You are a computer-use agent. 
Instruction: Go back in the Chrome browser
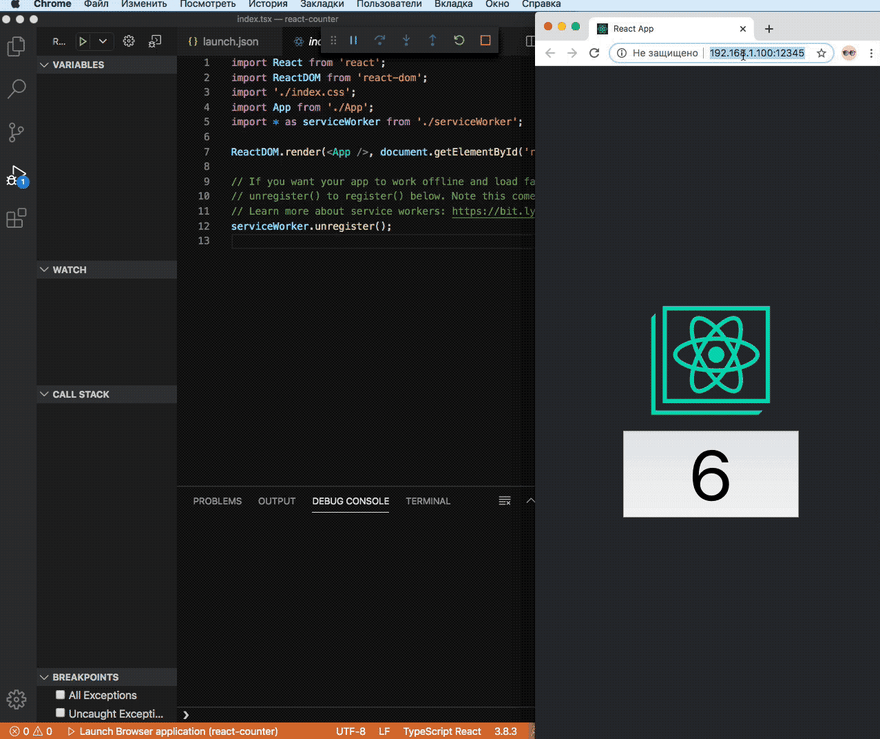[550, 53]
